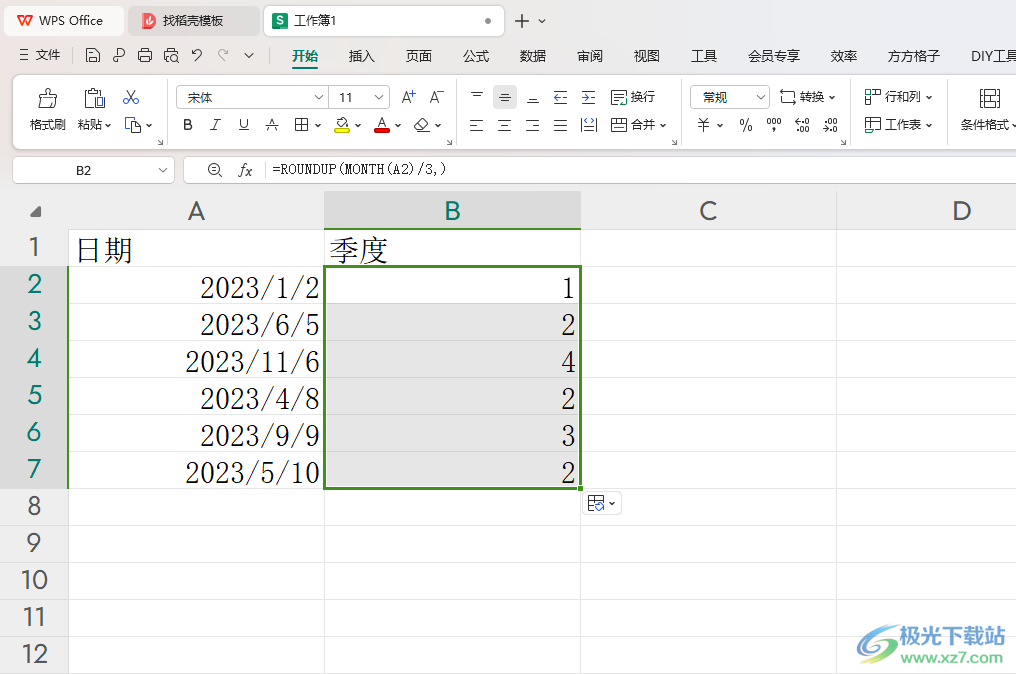
Task: Expand the fill color dropdown arrow
Action: pyautogui.click(x=358, y=126)
